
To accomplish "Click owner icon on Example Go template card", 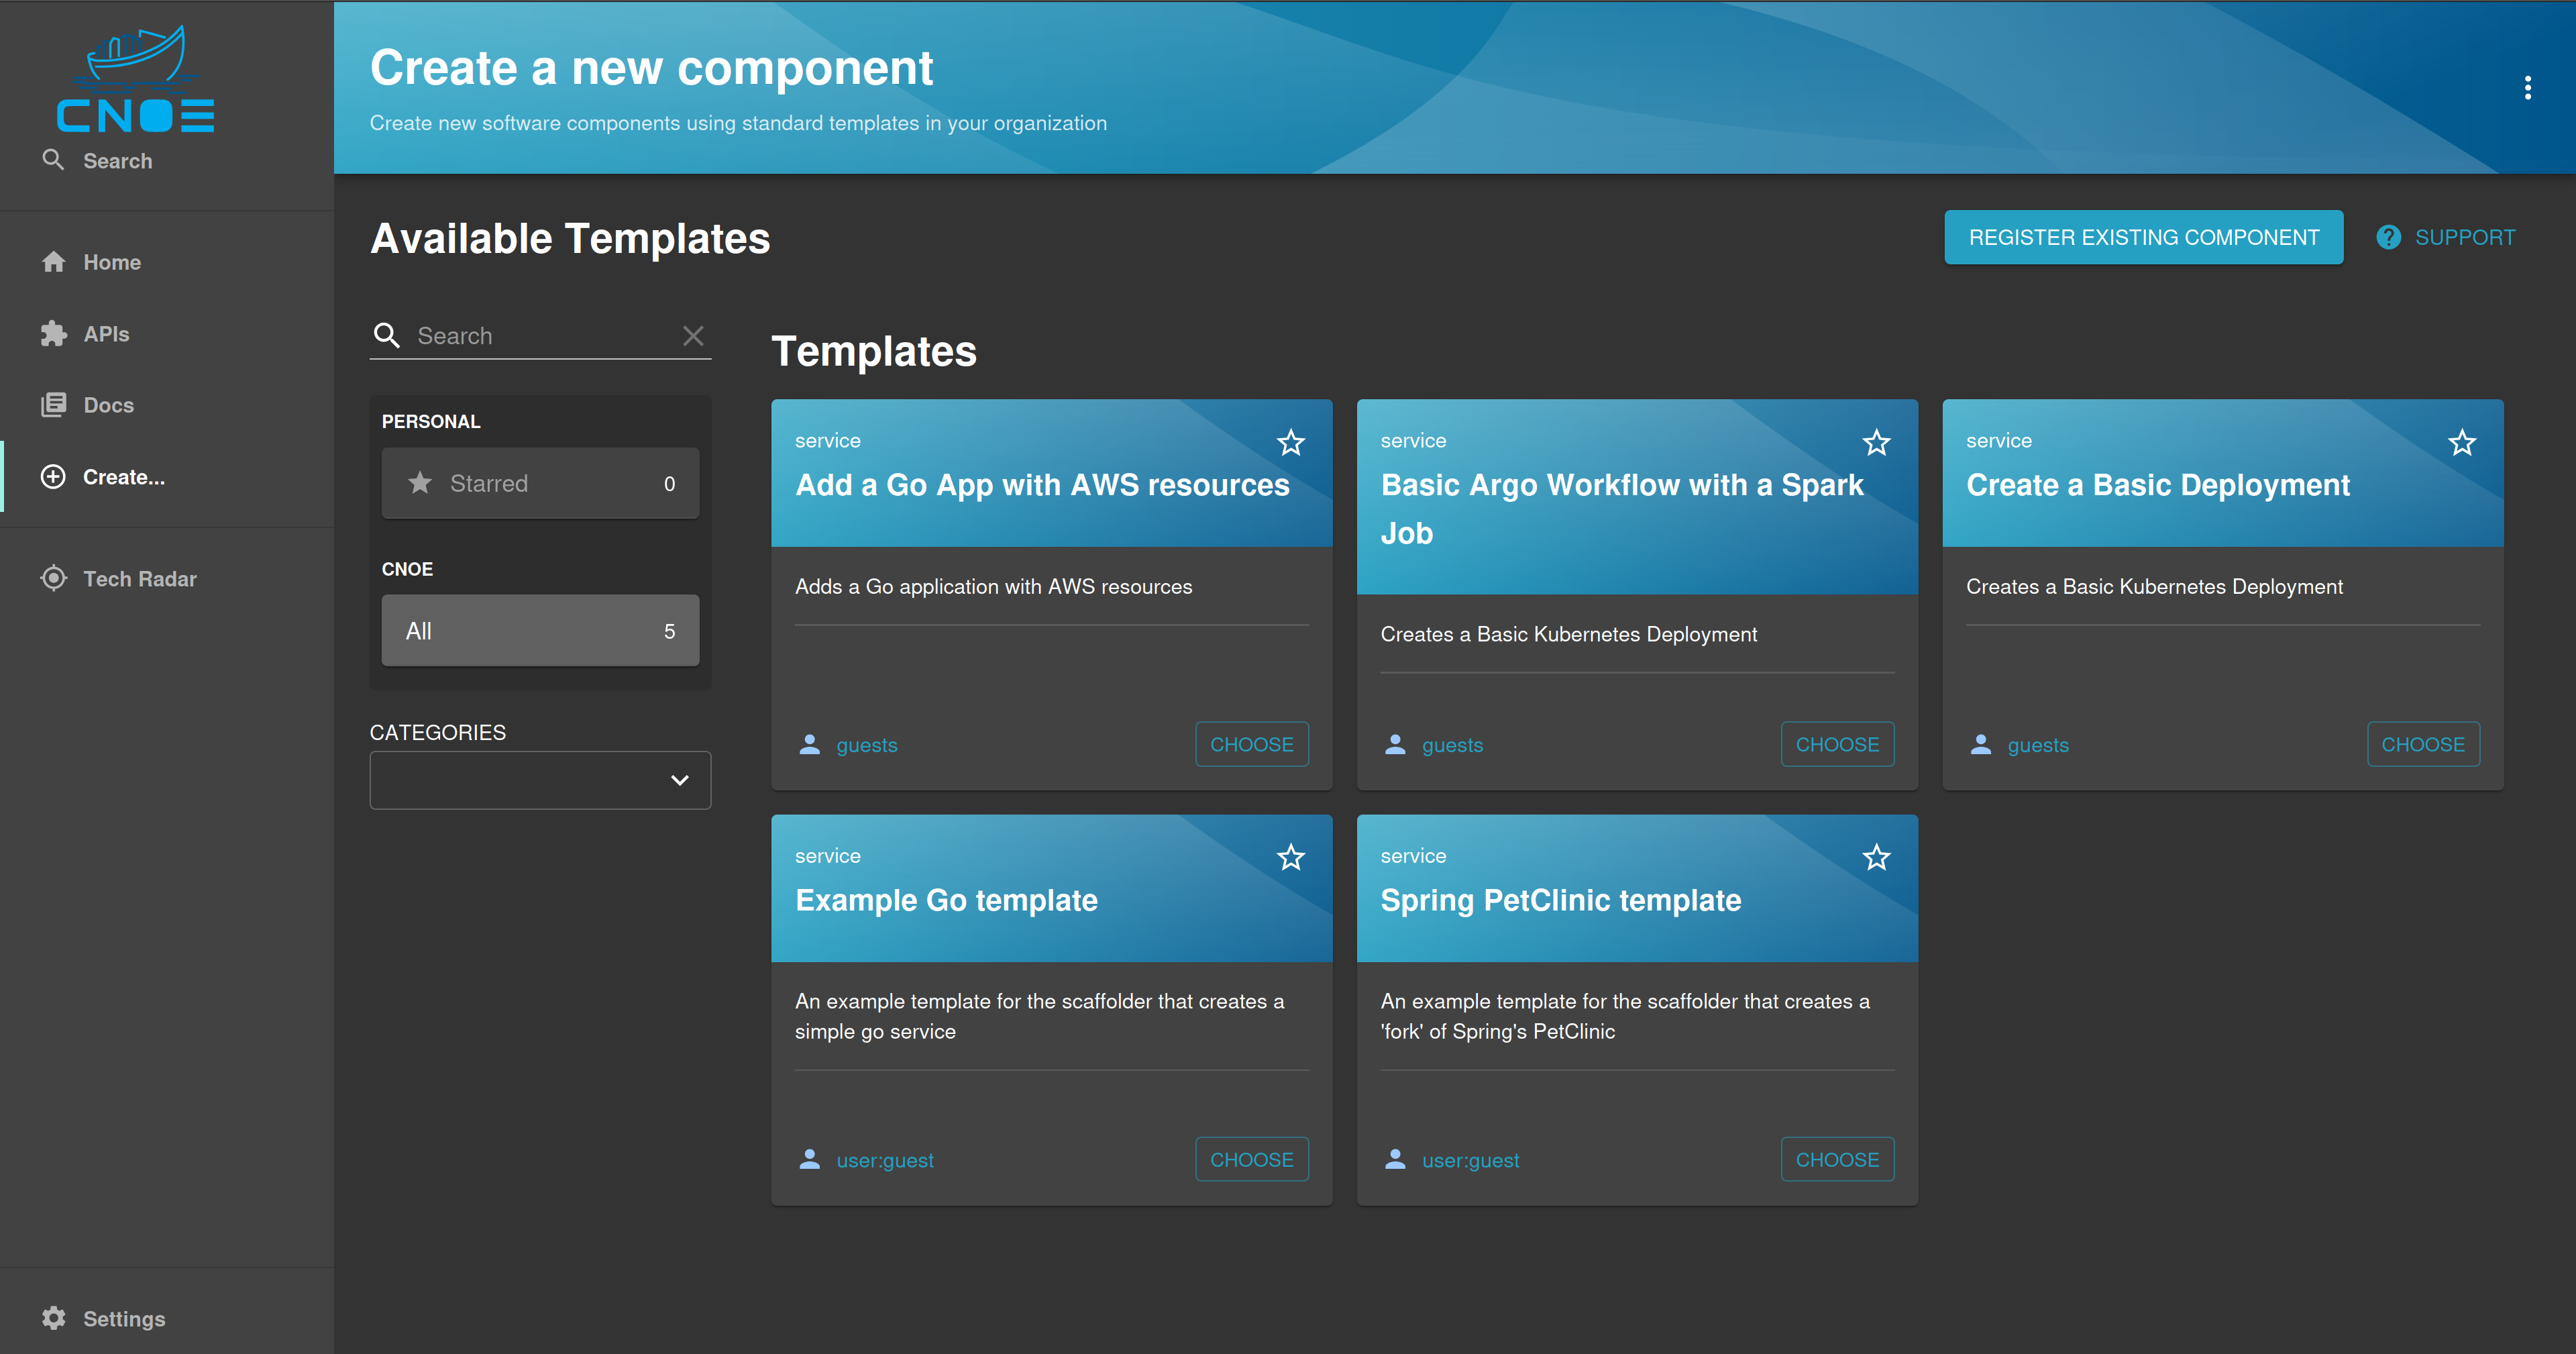I will click(x=810, y=1159).
